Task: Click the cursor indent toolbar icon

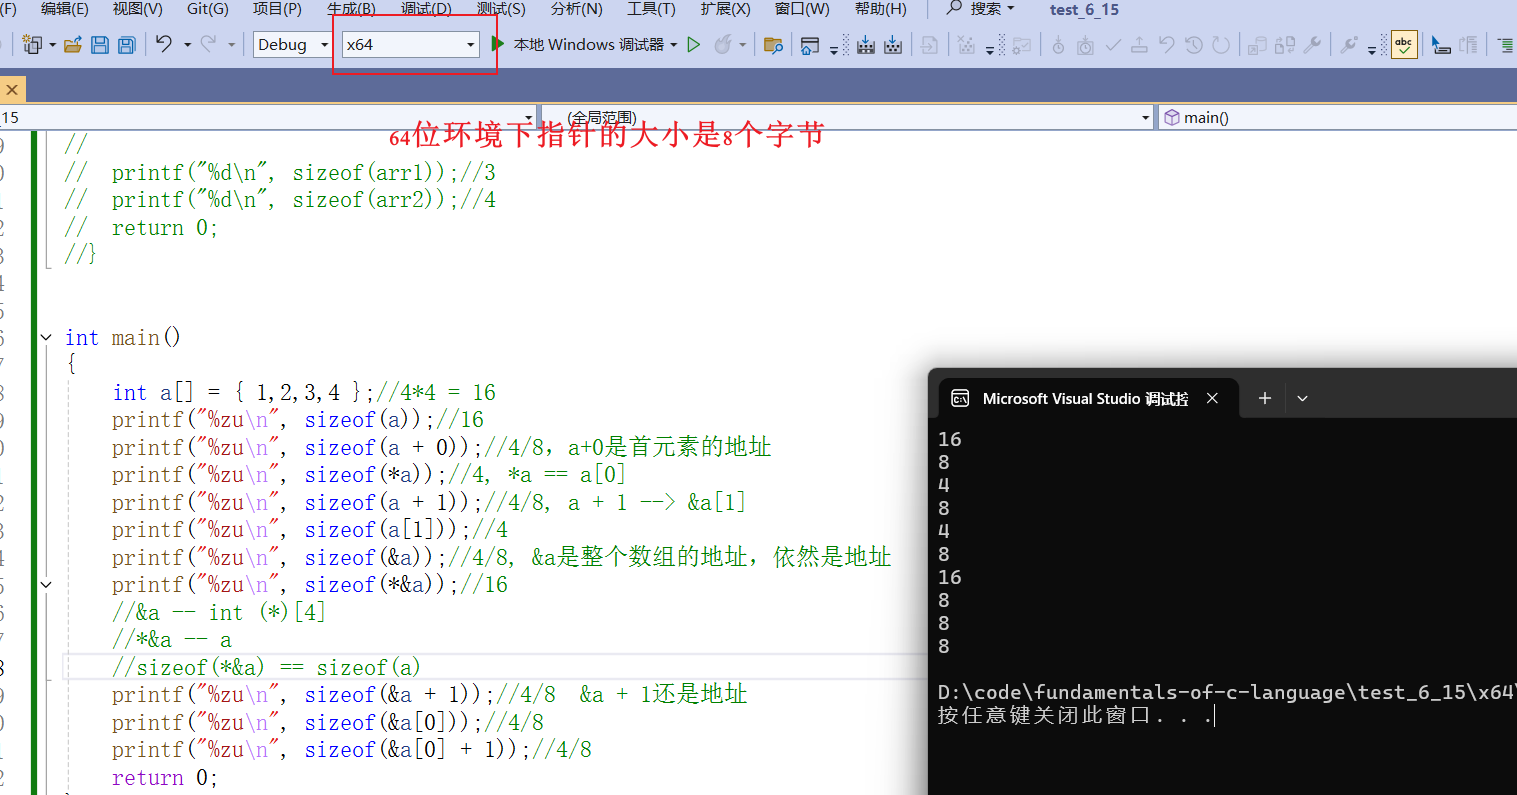Action: (1441, 45)
